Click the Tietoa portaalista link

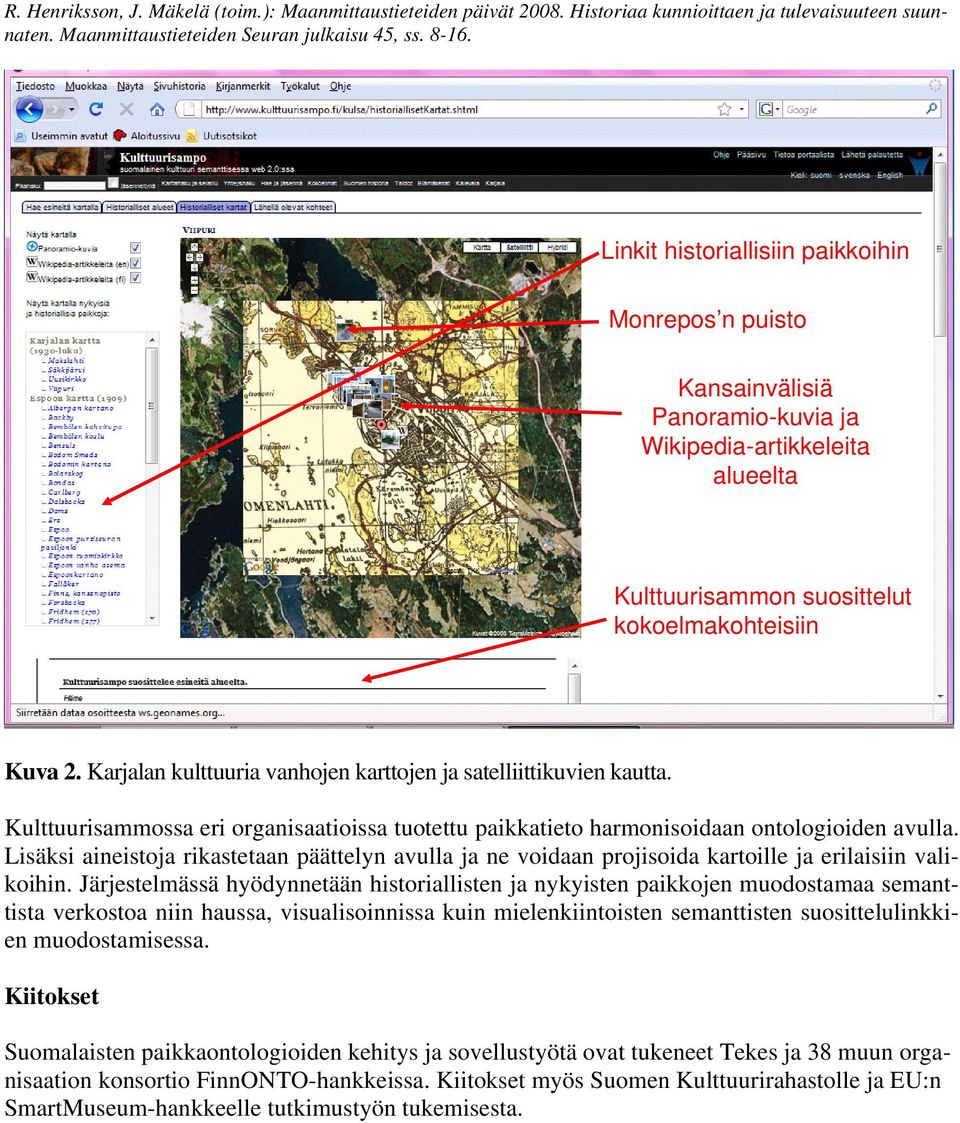tap(803, 155)
